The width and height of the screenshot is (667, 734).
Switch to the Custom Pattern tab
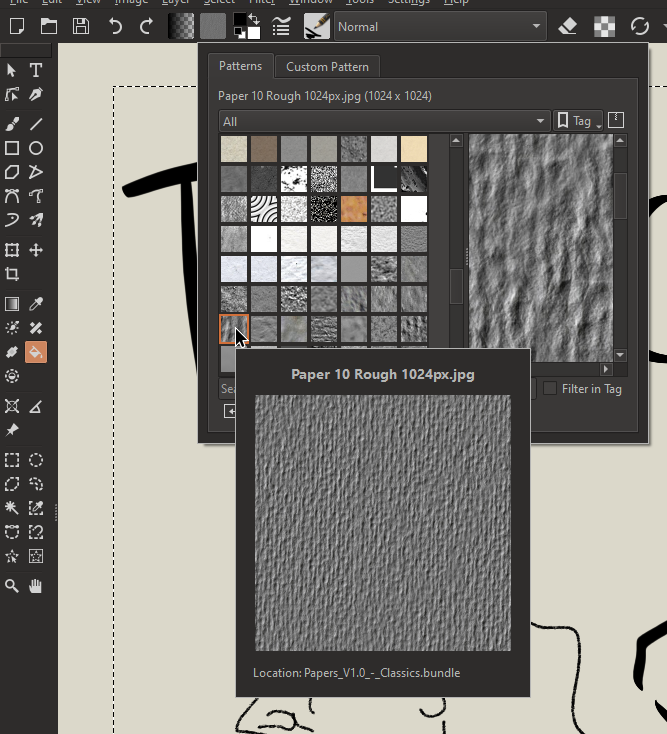(x=327, y=67)
